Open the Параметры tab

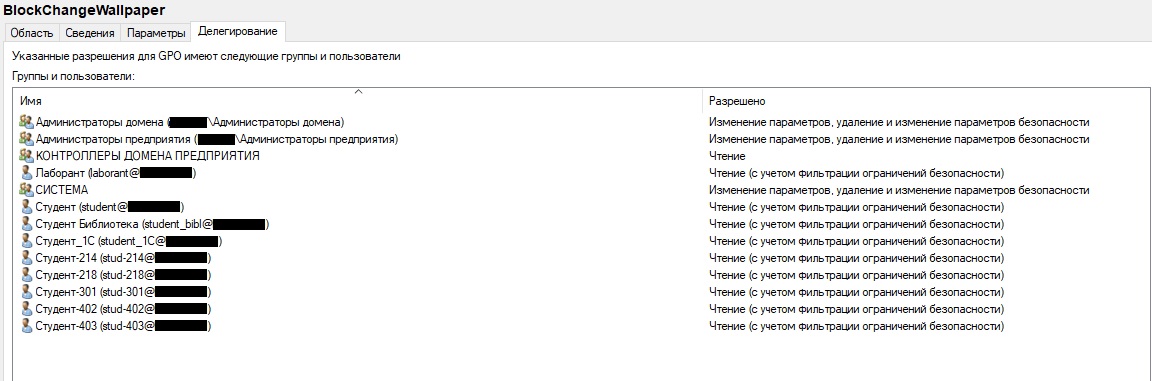click(155, 33)
